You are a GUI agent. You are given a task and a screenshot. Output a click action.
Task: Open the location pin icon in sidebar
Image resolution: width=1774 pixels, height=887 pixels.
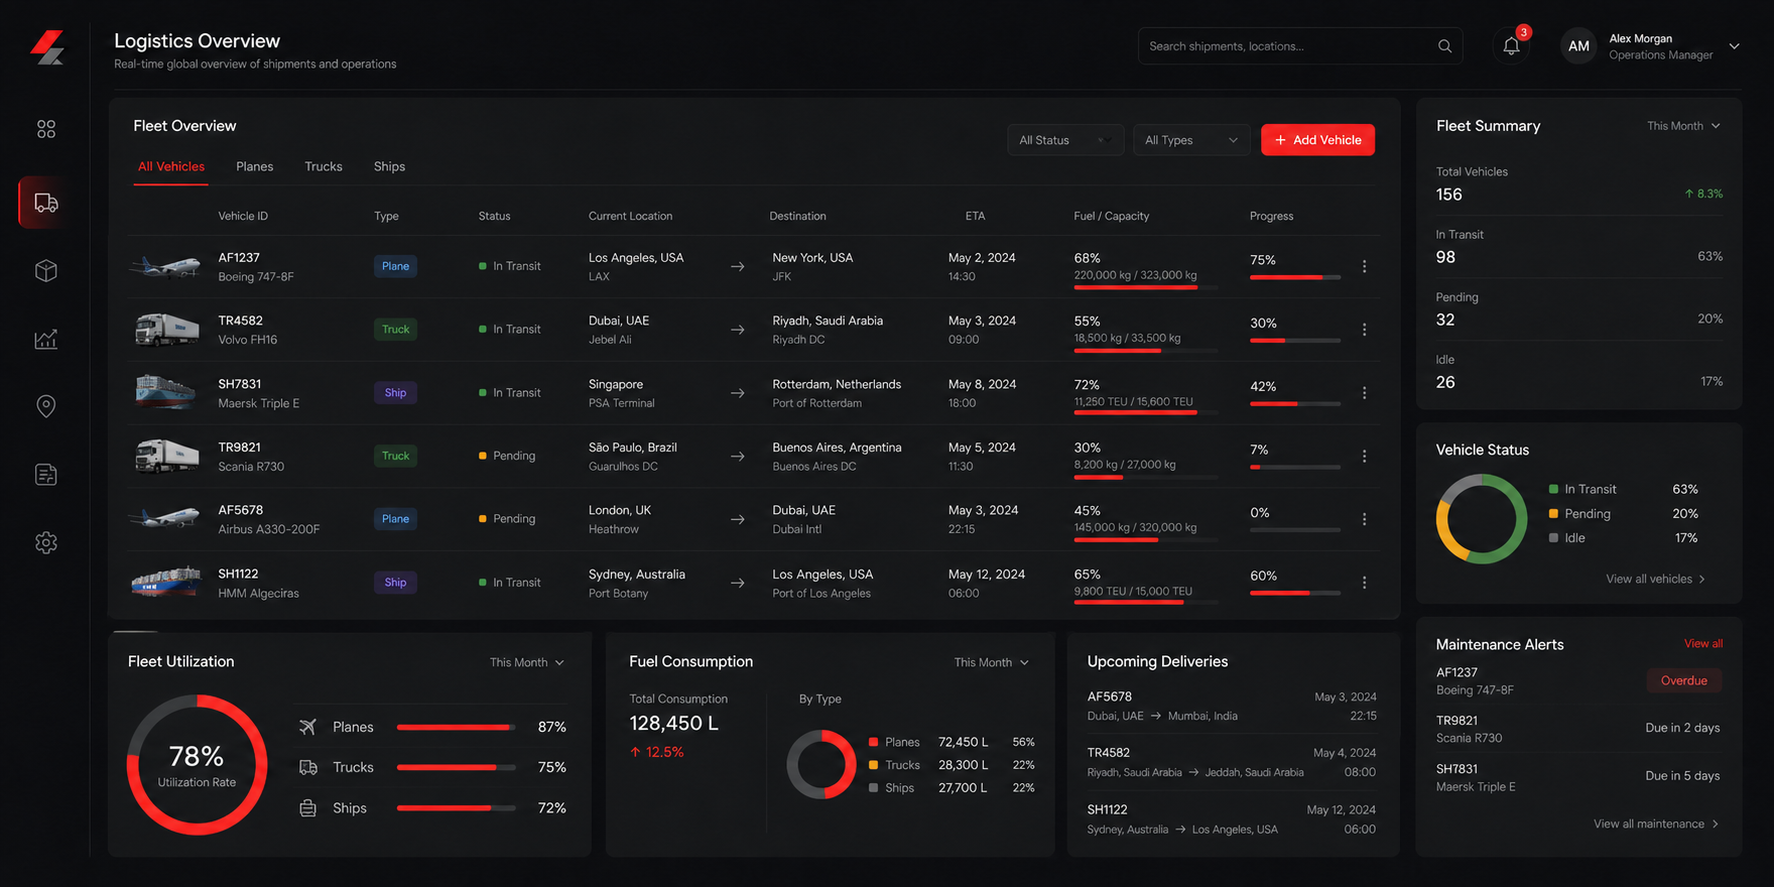point(46,406)
